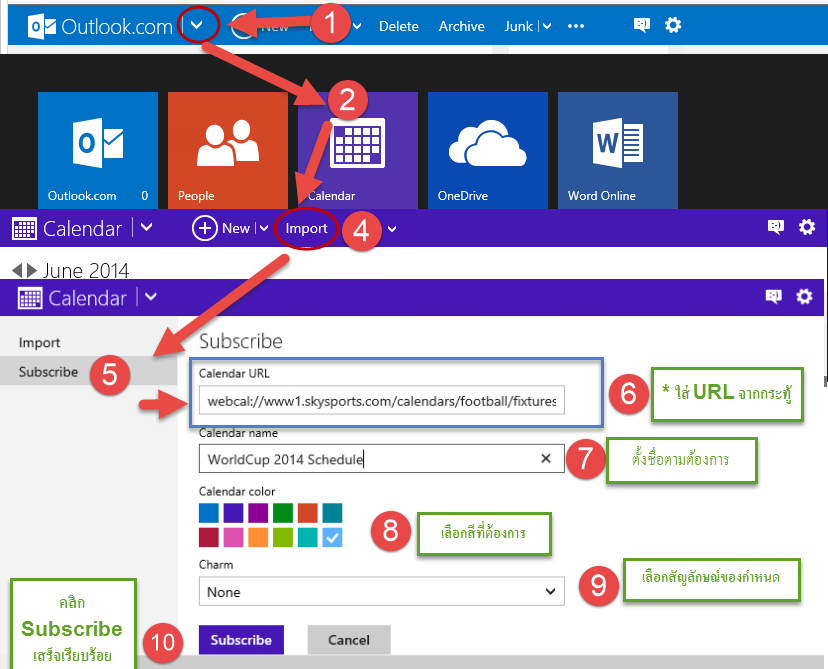Open settings gear in Subscribe page header
The image size is (828, 669).
tap(804, 297)
